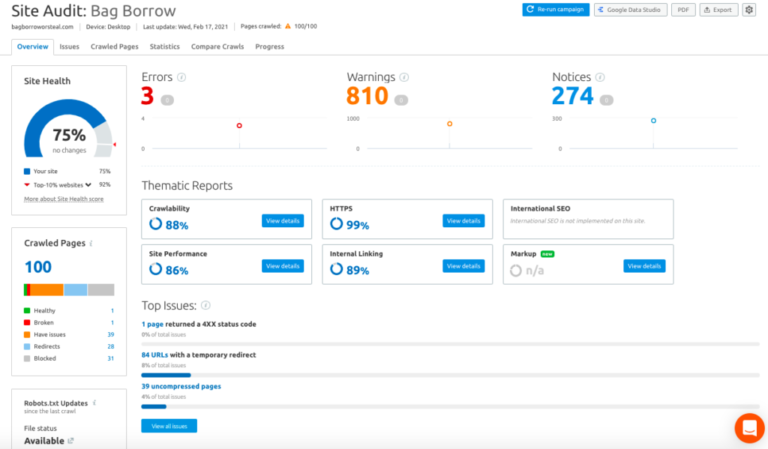Click the Google Data Studio button
The image size is (768, 449).
tap(630, 10)
